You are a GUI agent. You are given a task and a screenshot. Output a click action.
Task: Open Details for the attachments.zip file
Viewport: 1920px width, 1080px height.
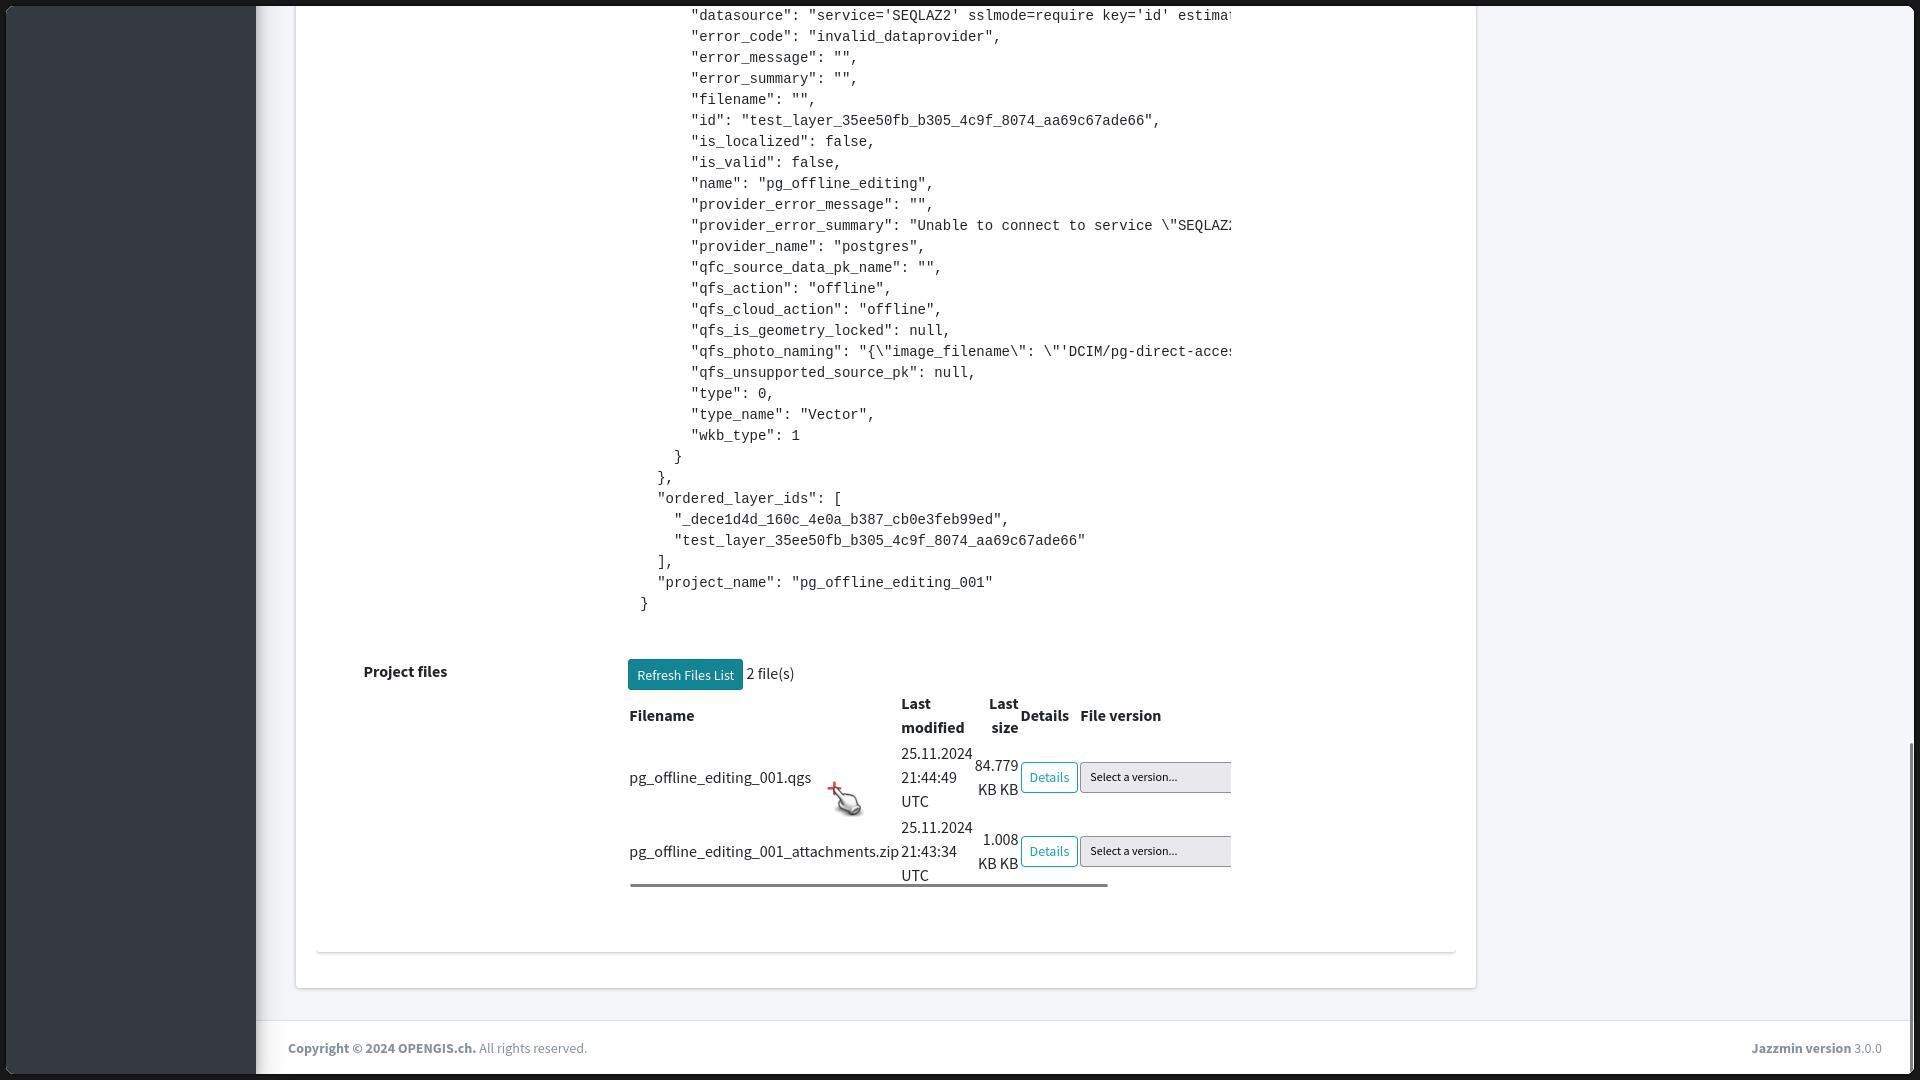pyautogui.click(x=1048, y=852)
